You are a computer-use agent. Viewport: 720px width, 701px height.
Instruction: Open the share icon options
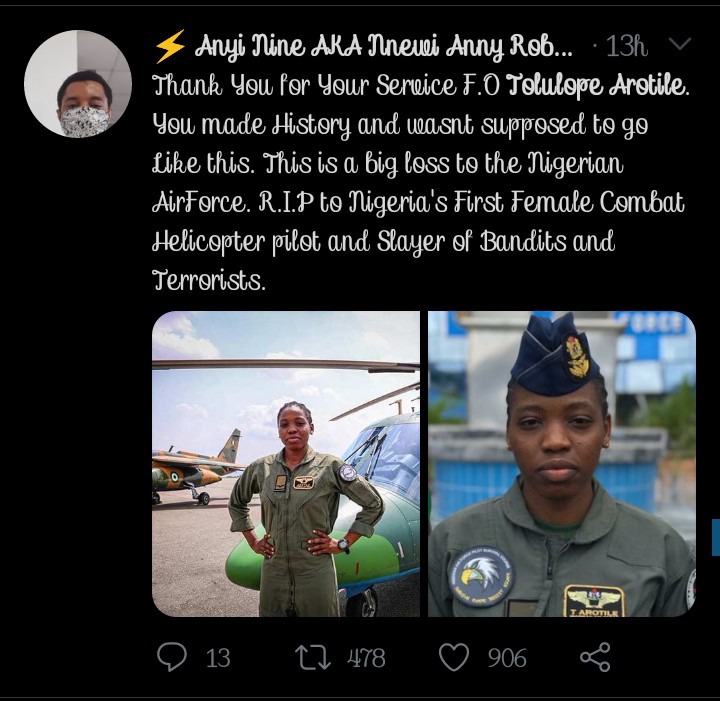coord(595,657)
